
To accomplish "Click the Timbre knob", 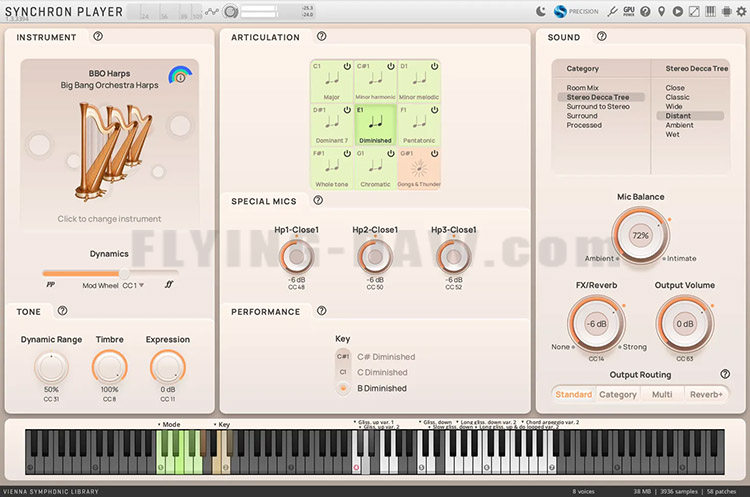I will 110,367.
